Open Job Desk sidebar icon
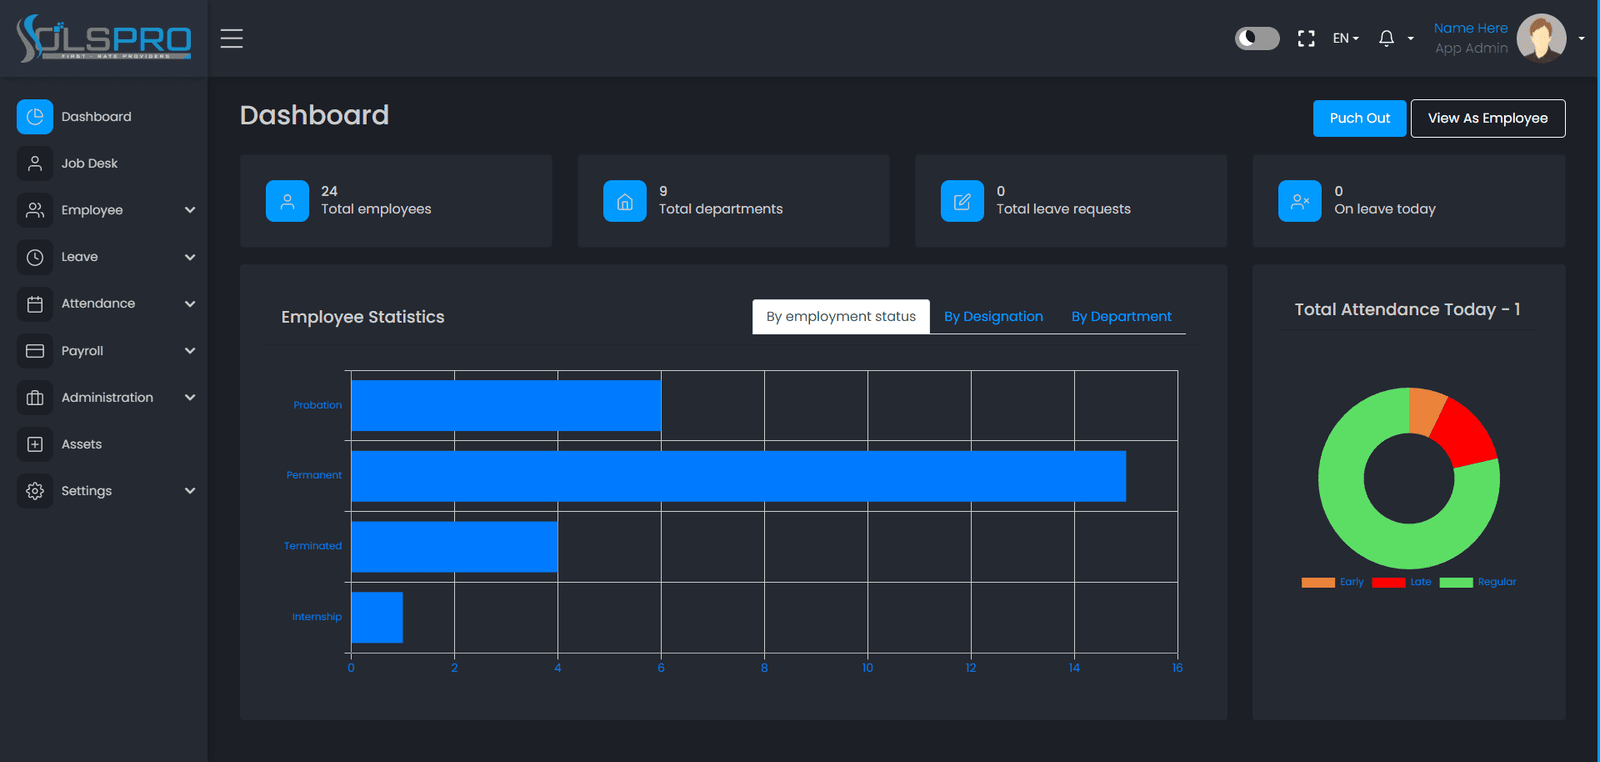This screenshot has width=1600, height=762. click(x=35, y=163)
